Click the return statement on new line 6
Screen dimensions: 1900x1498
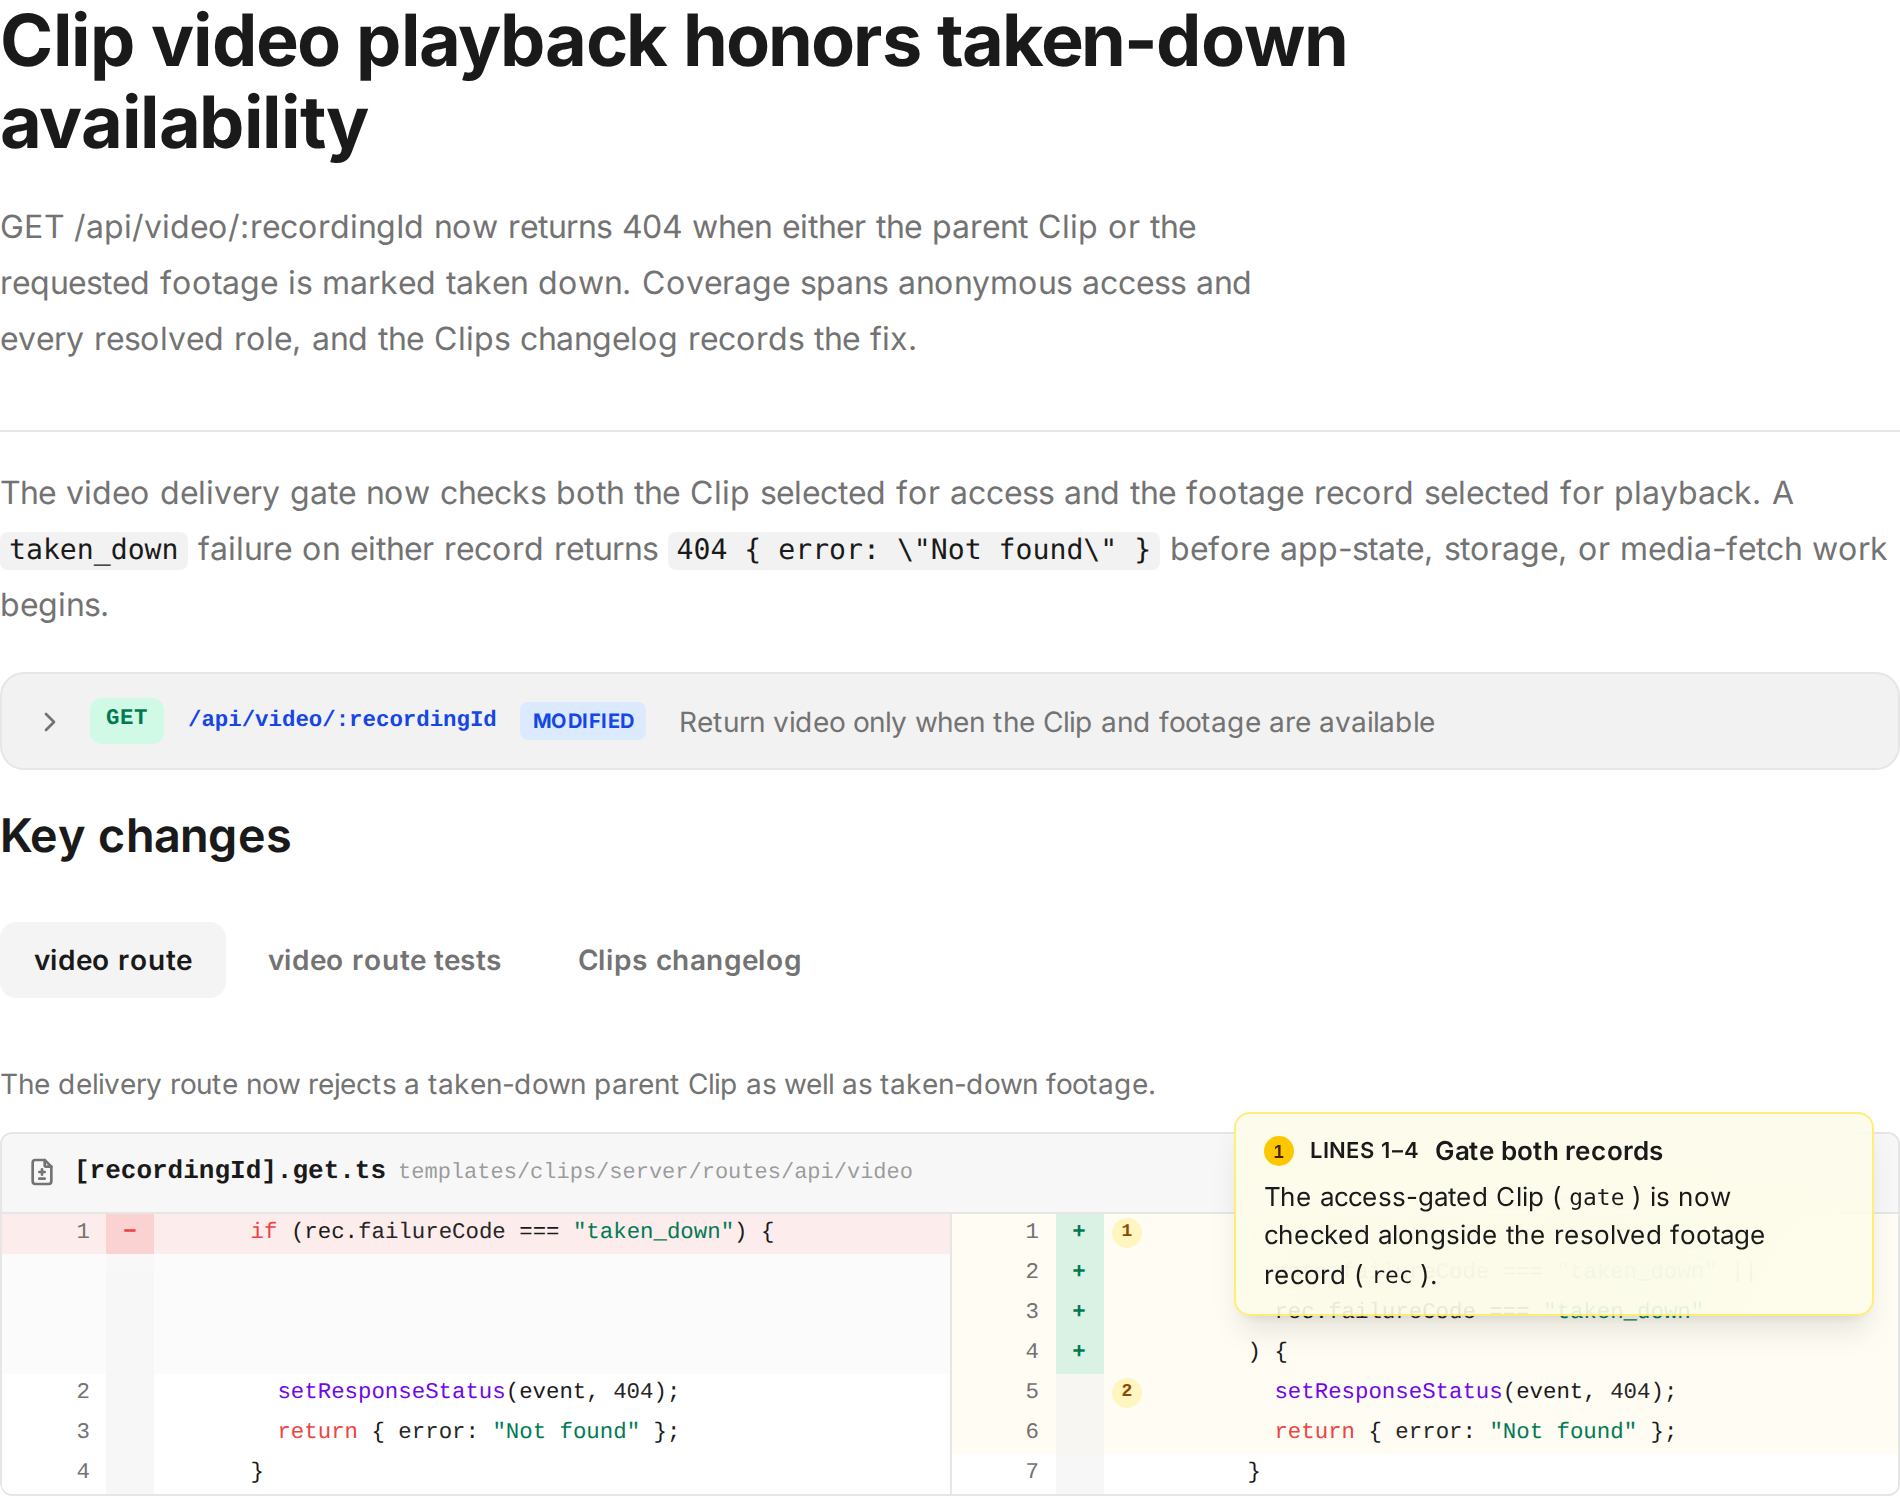1475,1431
